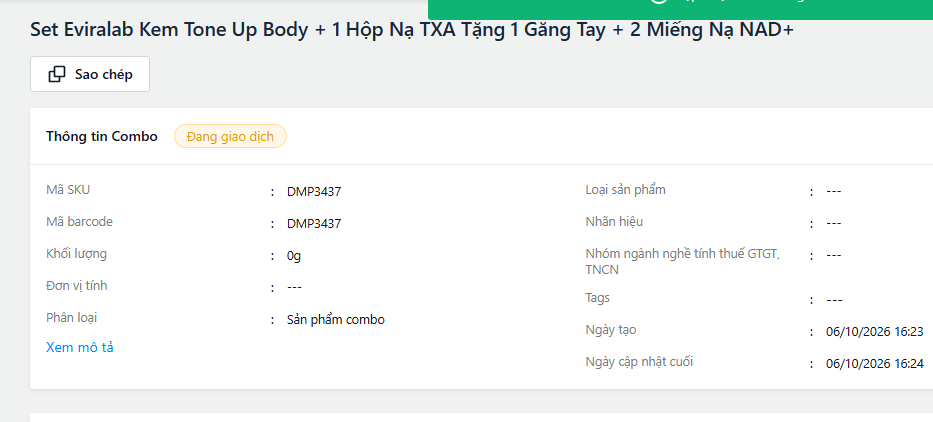Select the Mã barcode value DMP3437
Screen dimensions: 933x422
(314, 224)
